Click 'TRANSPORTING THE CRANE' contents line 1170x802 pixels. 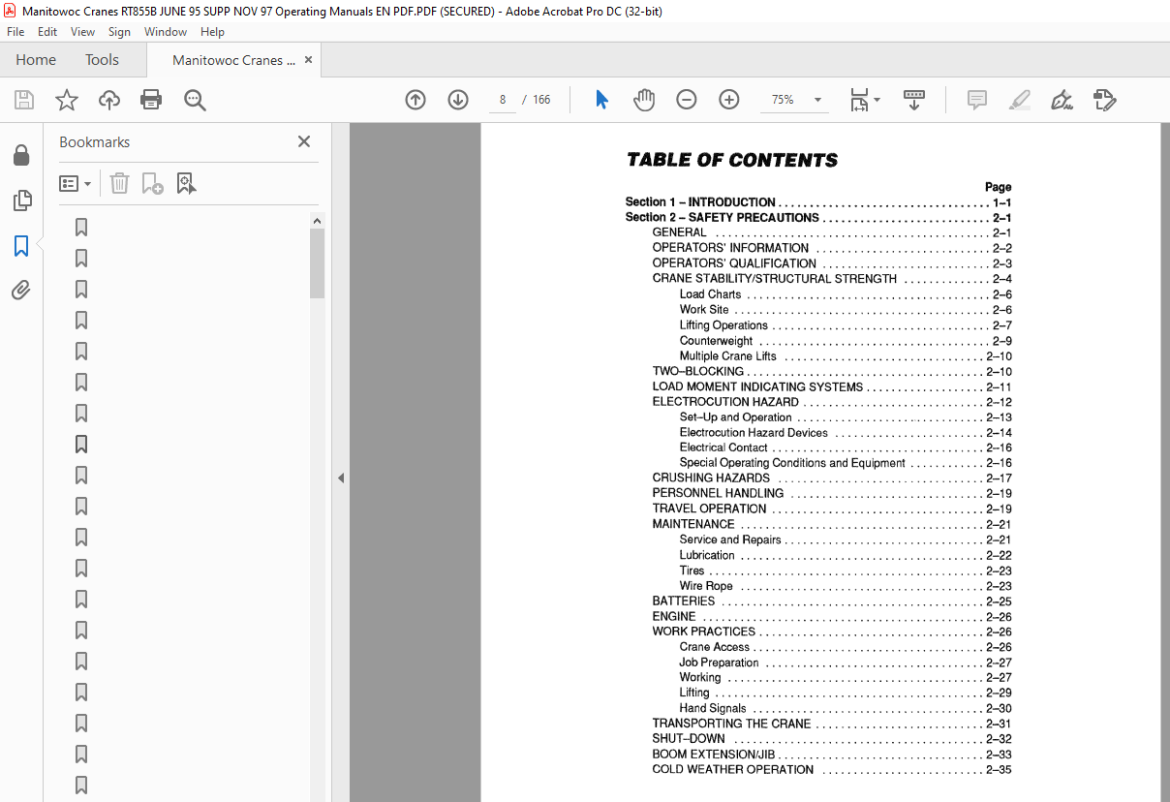(832, 724)
